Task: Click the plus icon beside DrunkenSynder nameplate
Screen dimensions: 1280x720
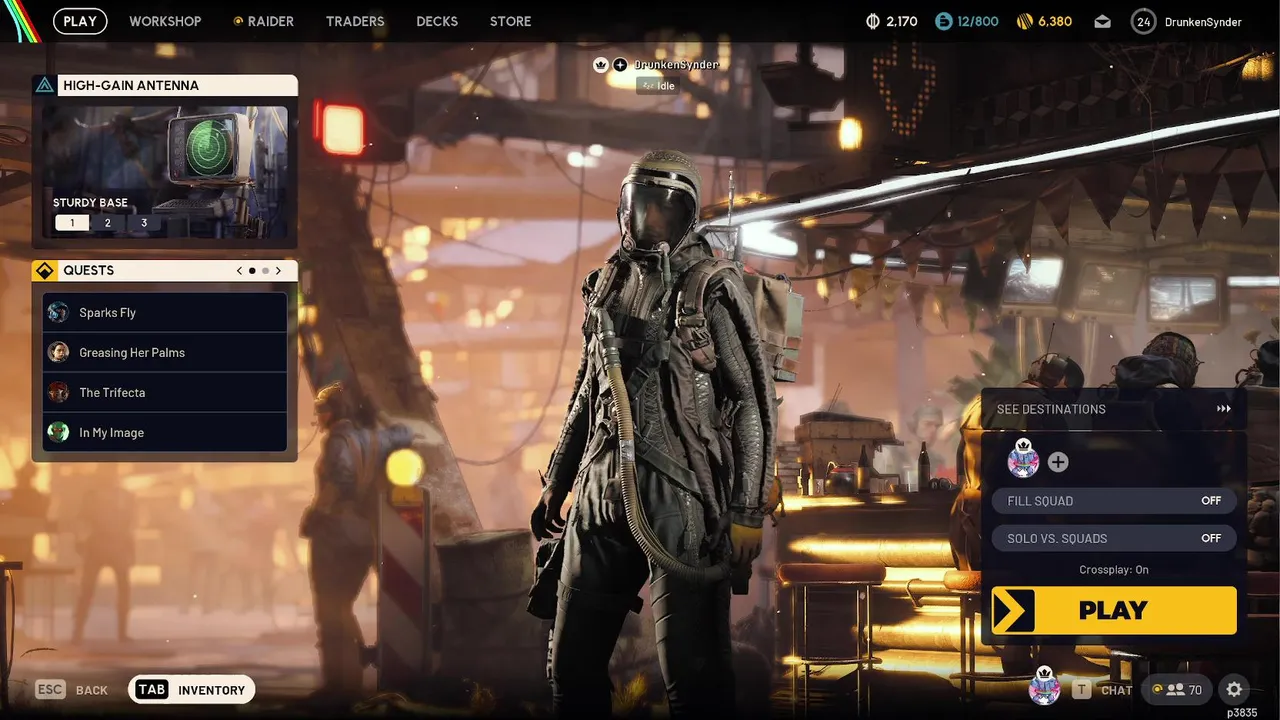Action: click(x=620, y=64)
